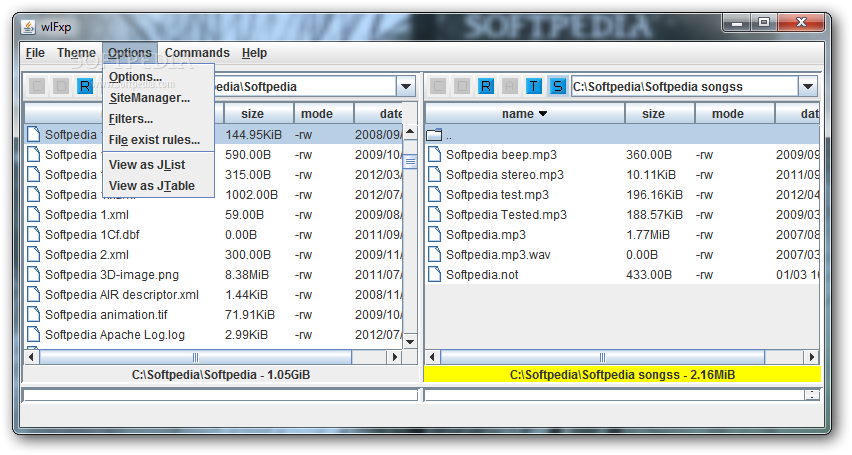Image resolution: width=852 pixels, height=455 pixels.
Task: Sort right panel by size column header
Action: pos(660,114)
